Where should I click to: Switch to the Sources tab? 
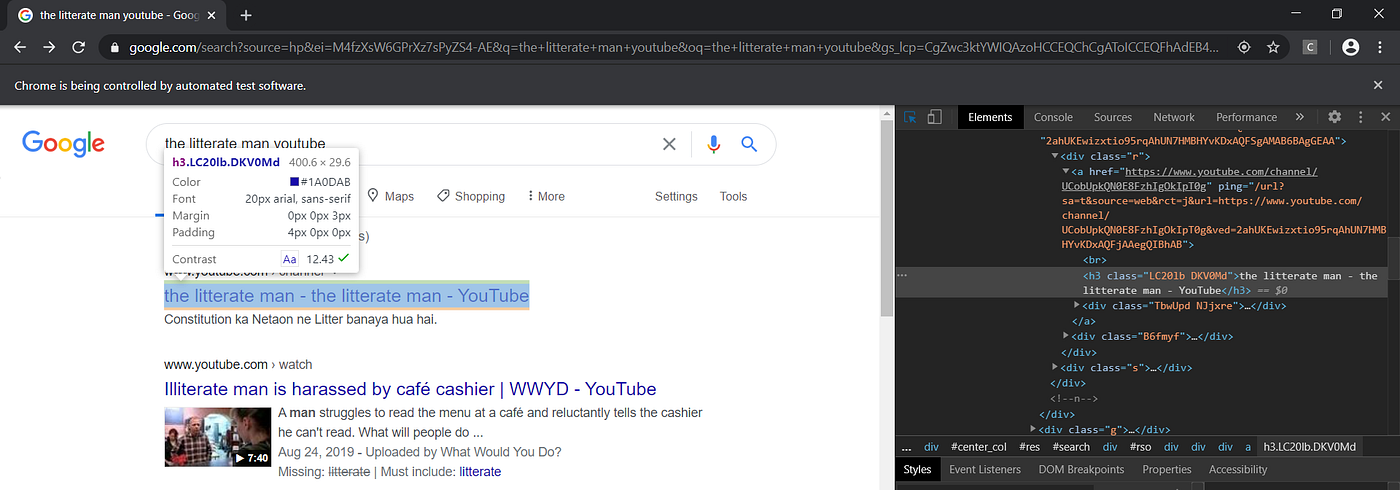click(x=1112, y=117)
